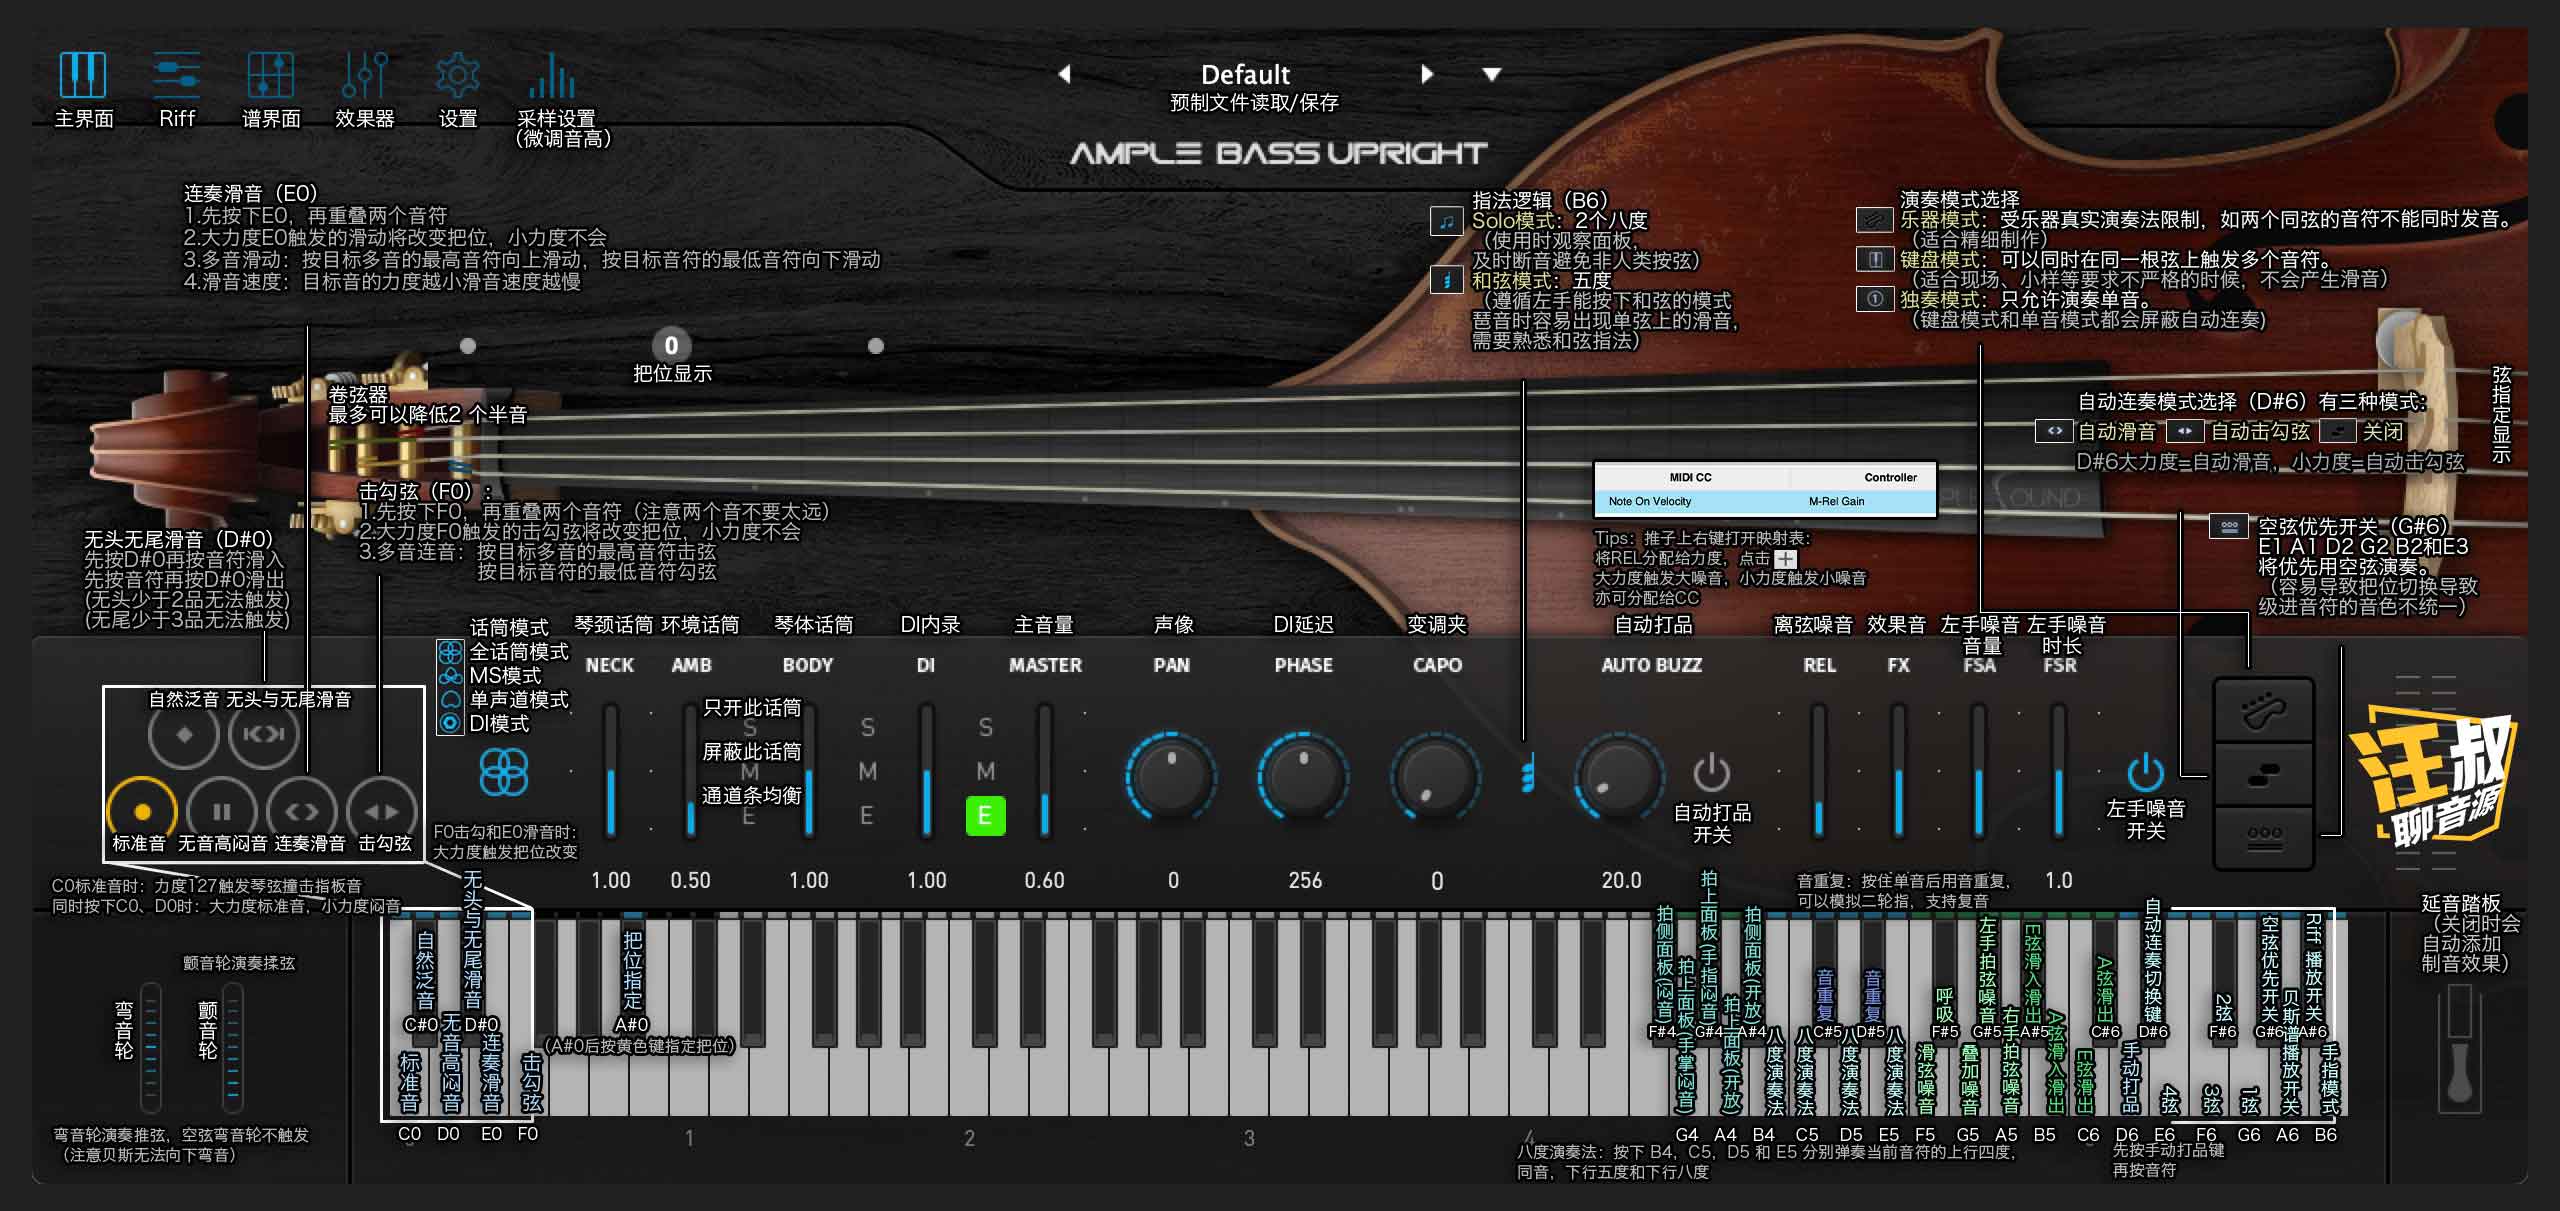The image size is (2560, 1211).
Task: Click the B6 piano key (手指模式)
Action: (2328, 1080)
